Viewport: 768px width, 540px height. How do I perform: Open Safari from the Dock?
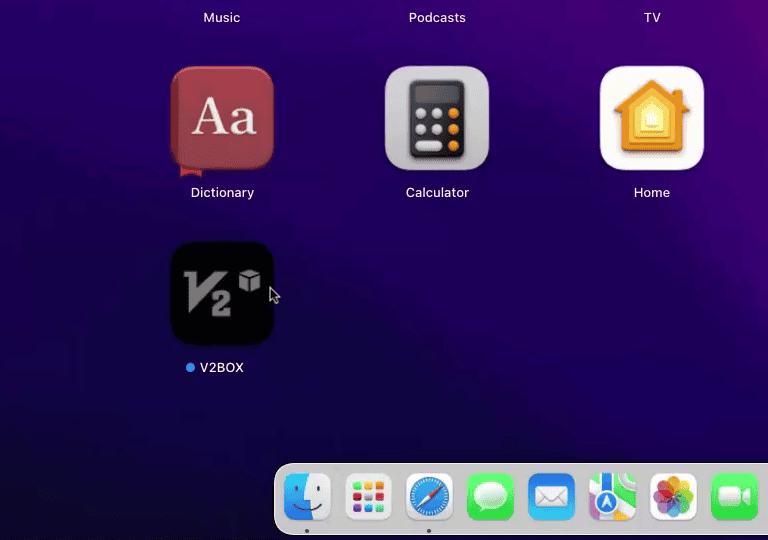point(429,497)
